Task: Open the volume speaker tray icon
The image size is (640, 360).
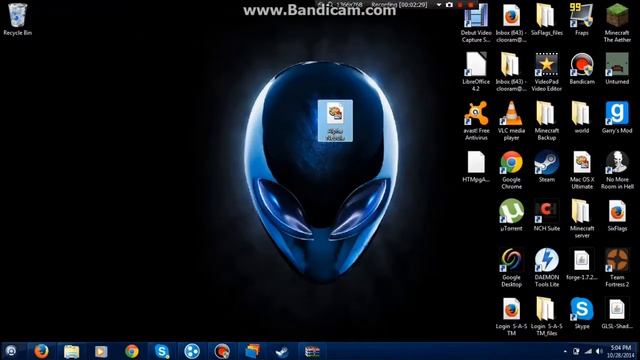Action: tap(599, 351)
